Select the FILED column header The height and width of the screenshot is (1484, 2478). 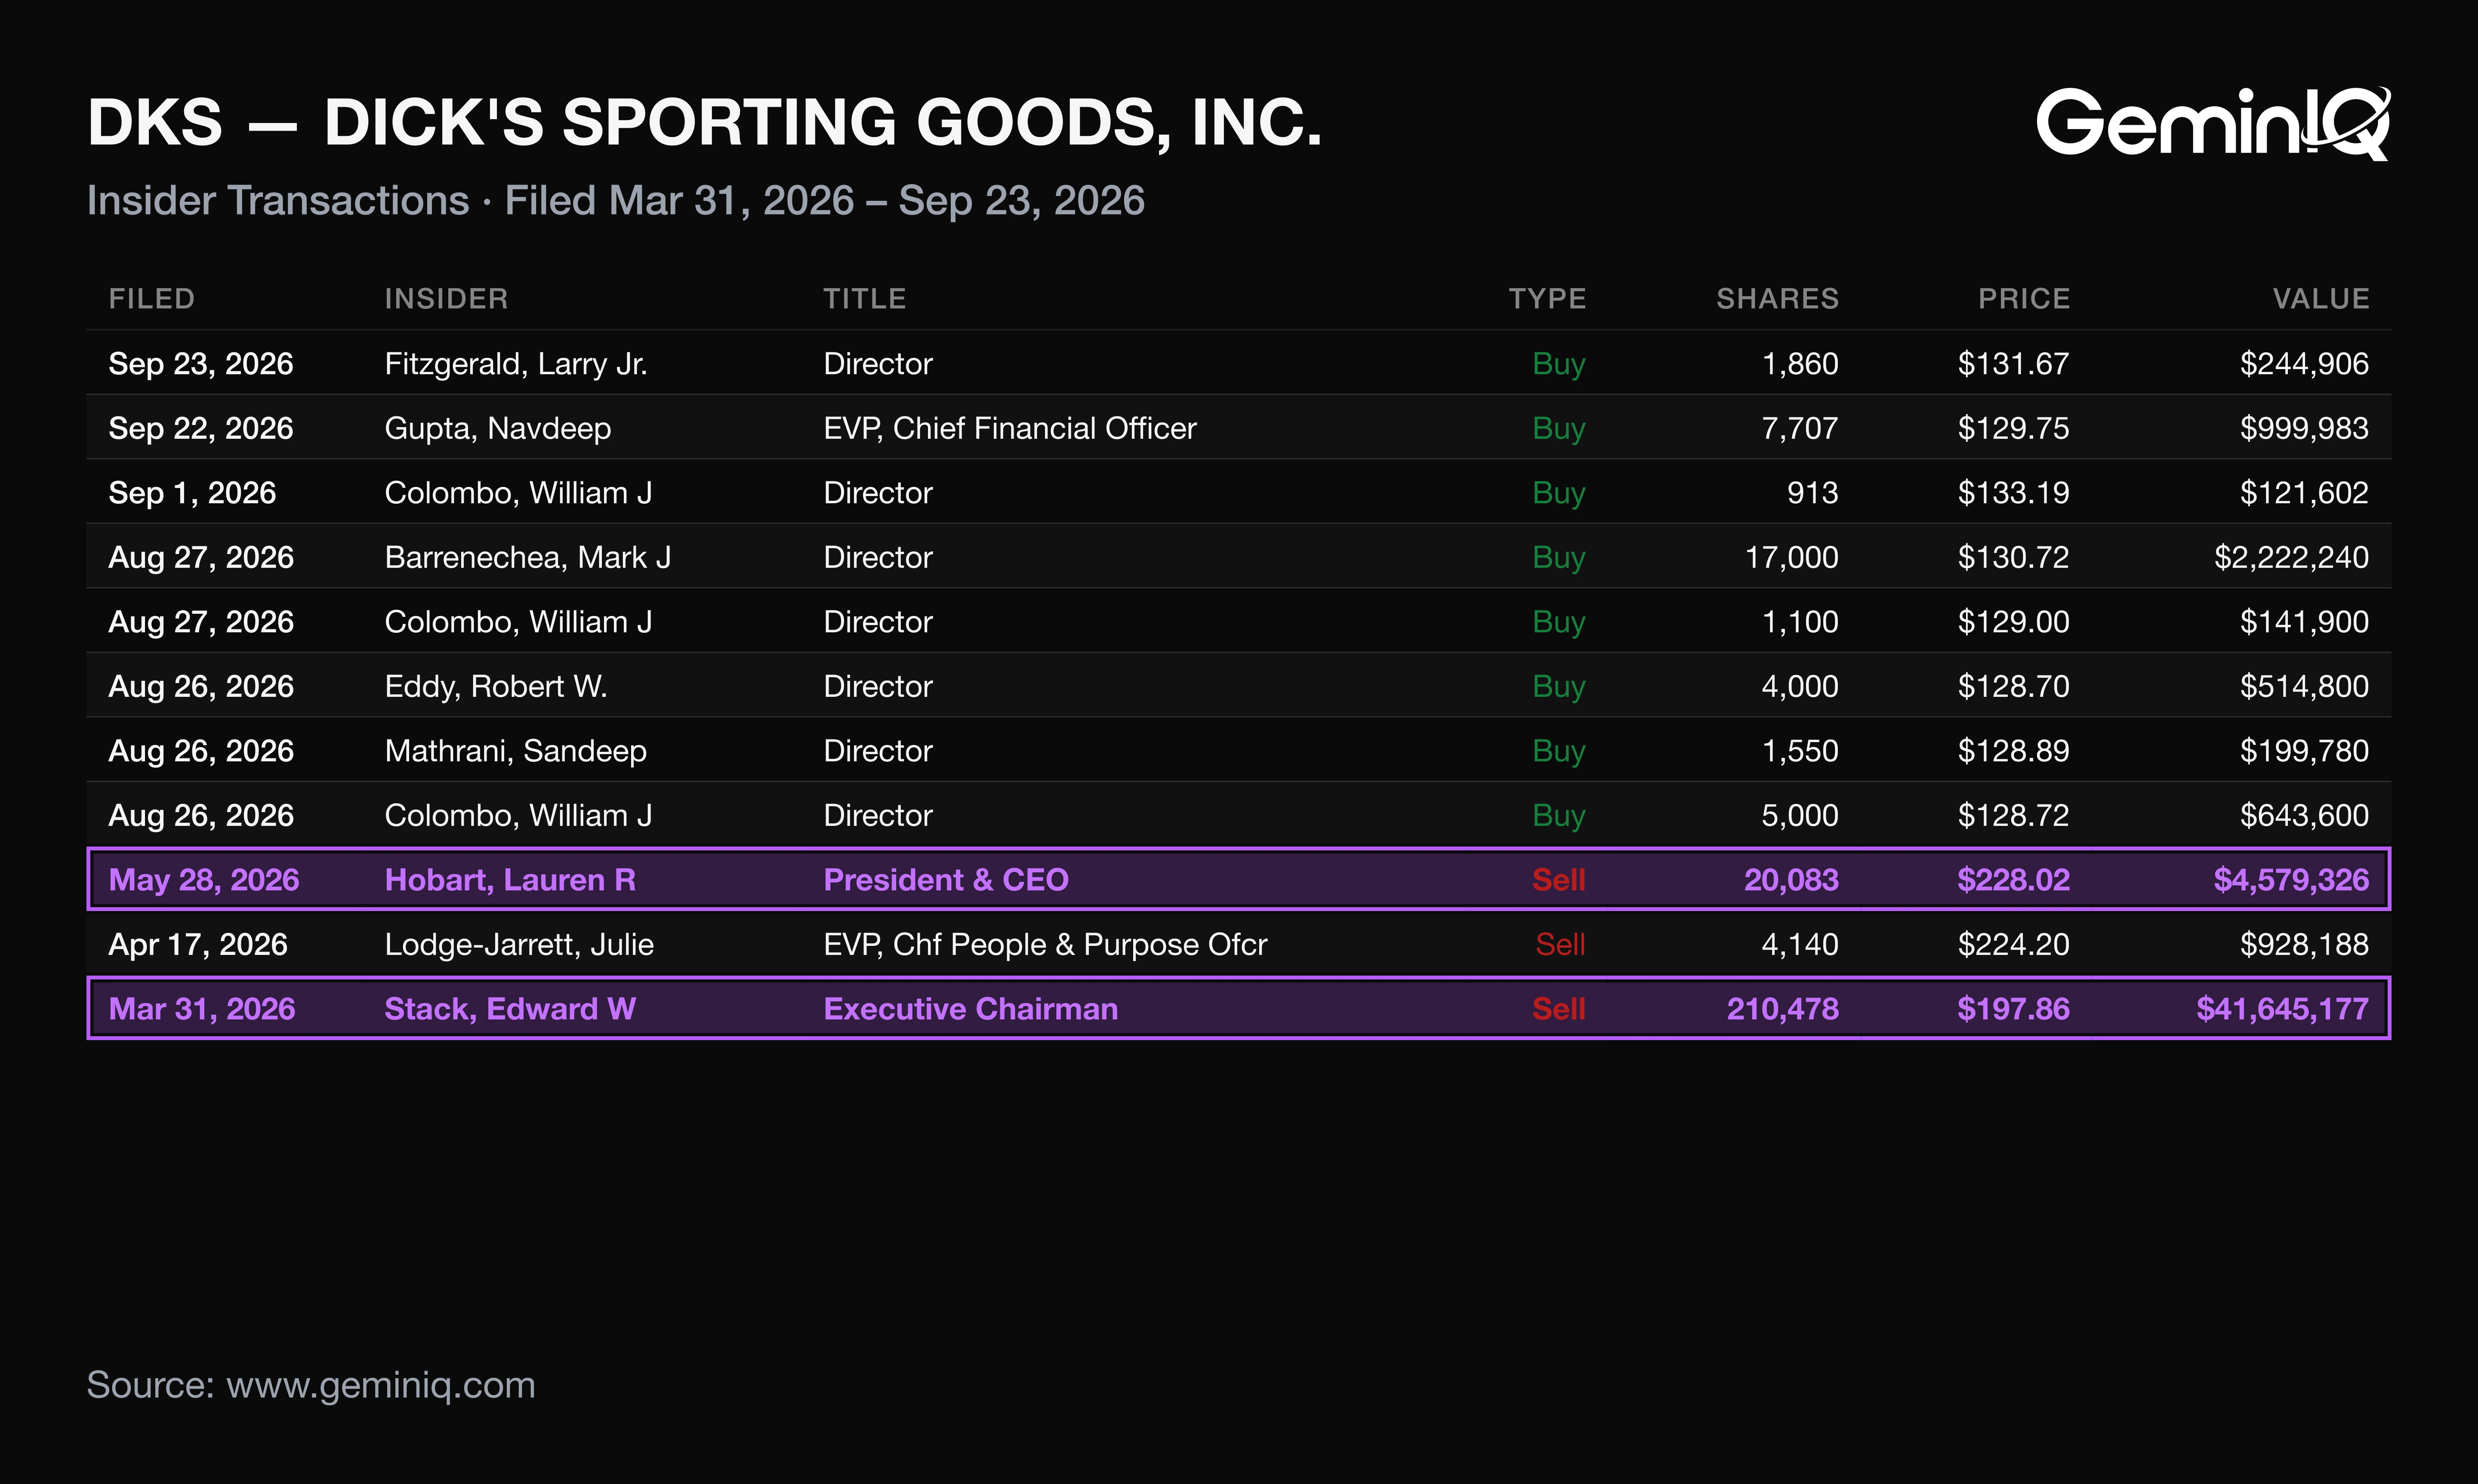click(x=152, y=298)
